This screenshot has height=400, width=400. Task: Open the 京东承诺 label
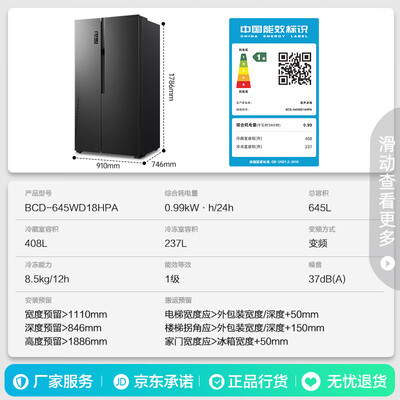[163, 381]
